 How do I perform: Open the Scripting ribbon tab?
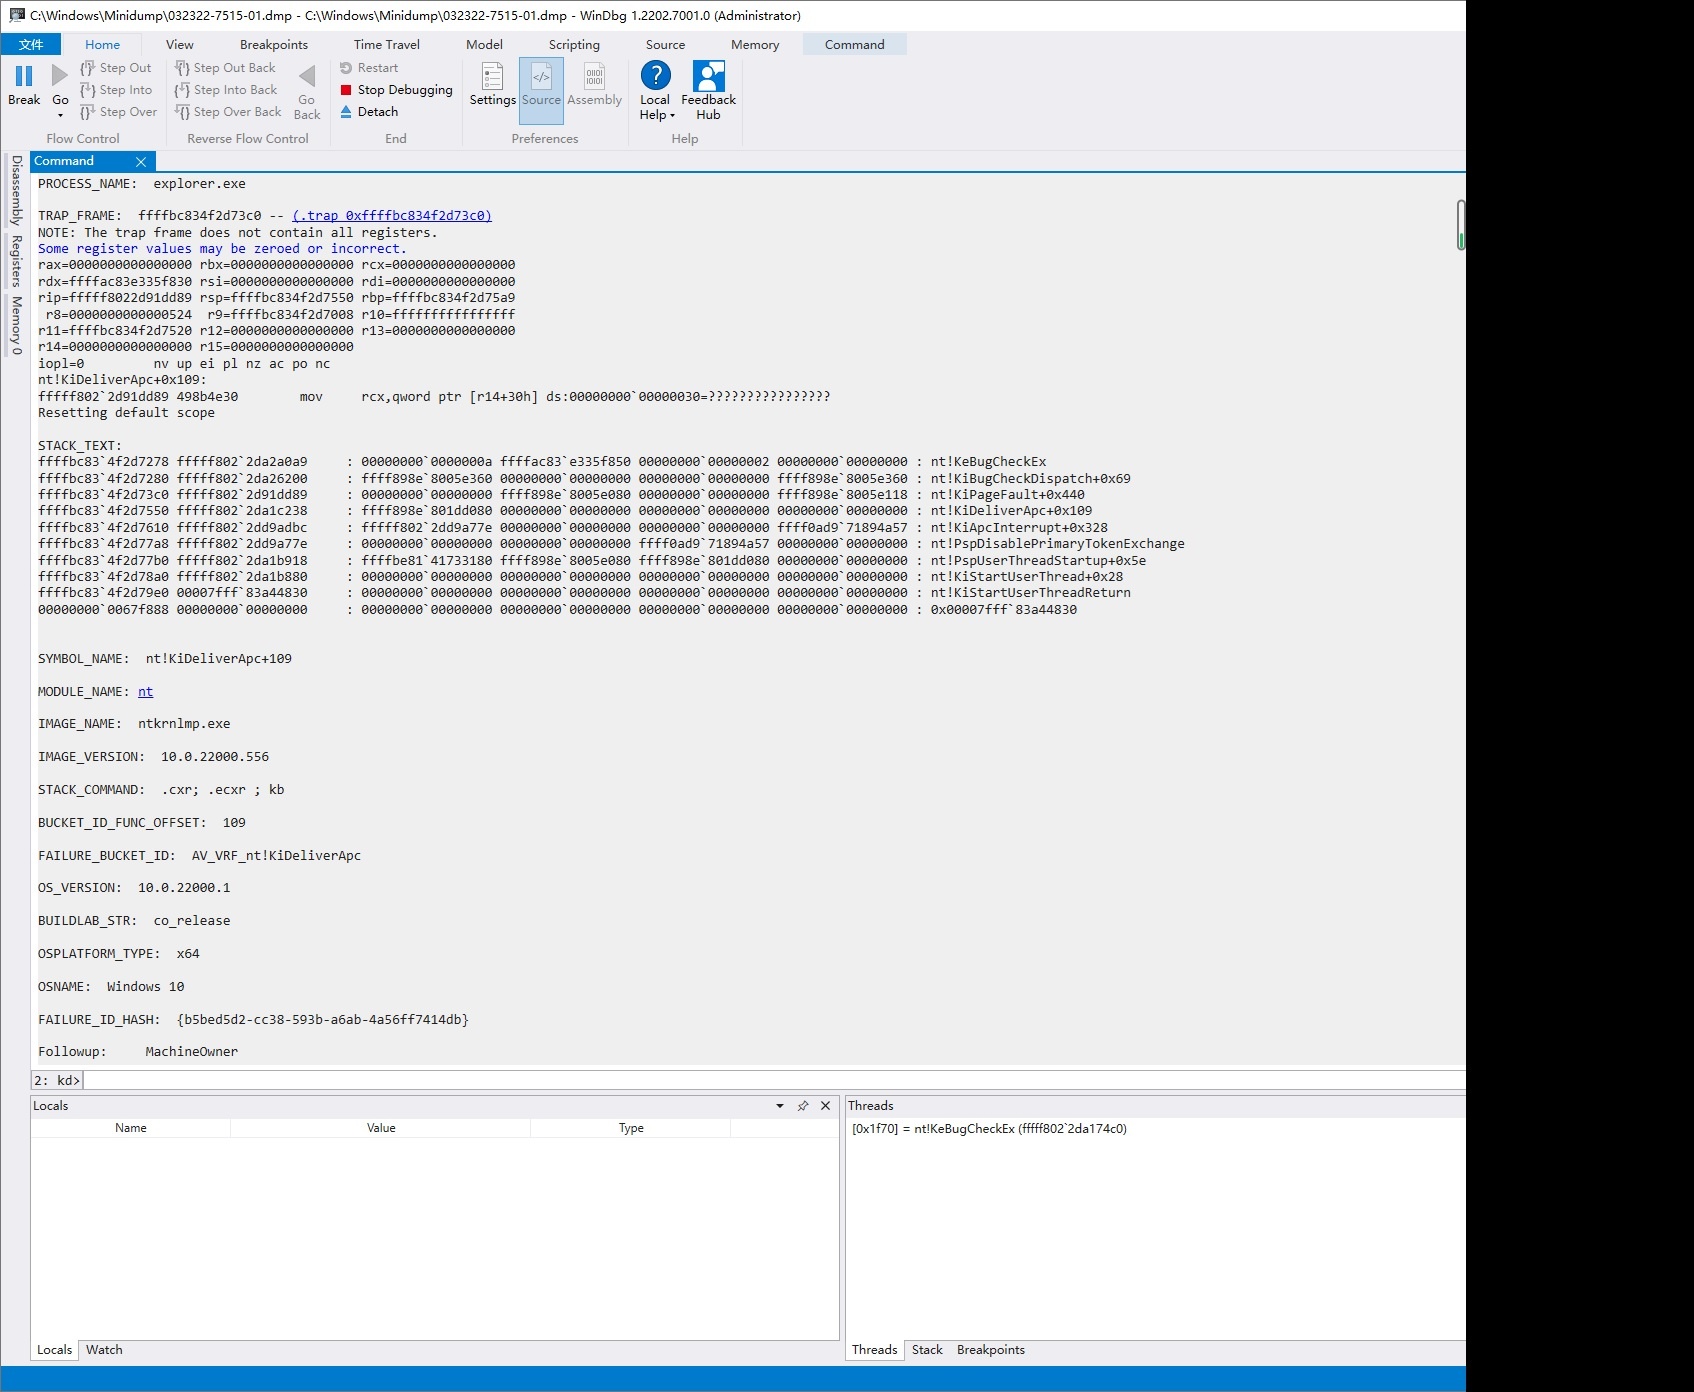click(x=574, y=45)
